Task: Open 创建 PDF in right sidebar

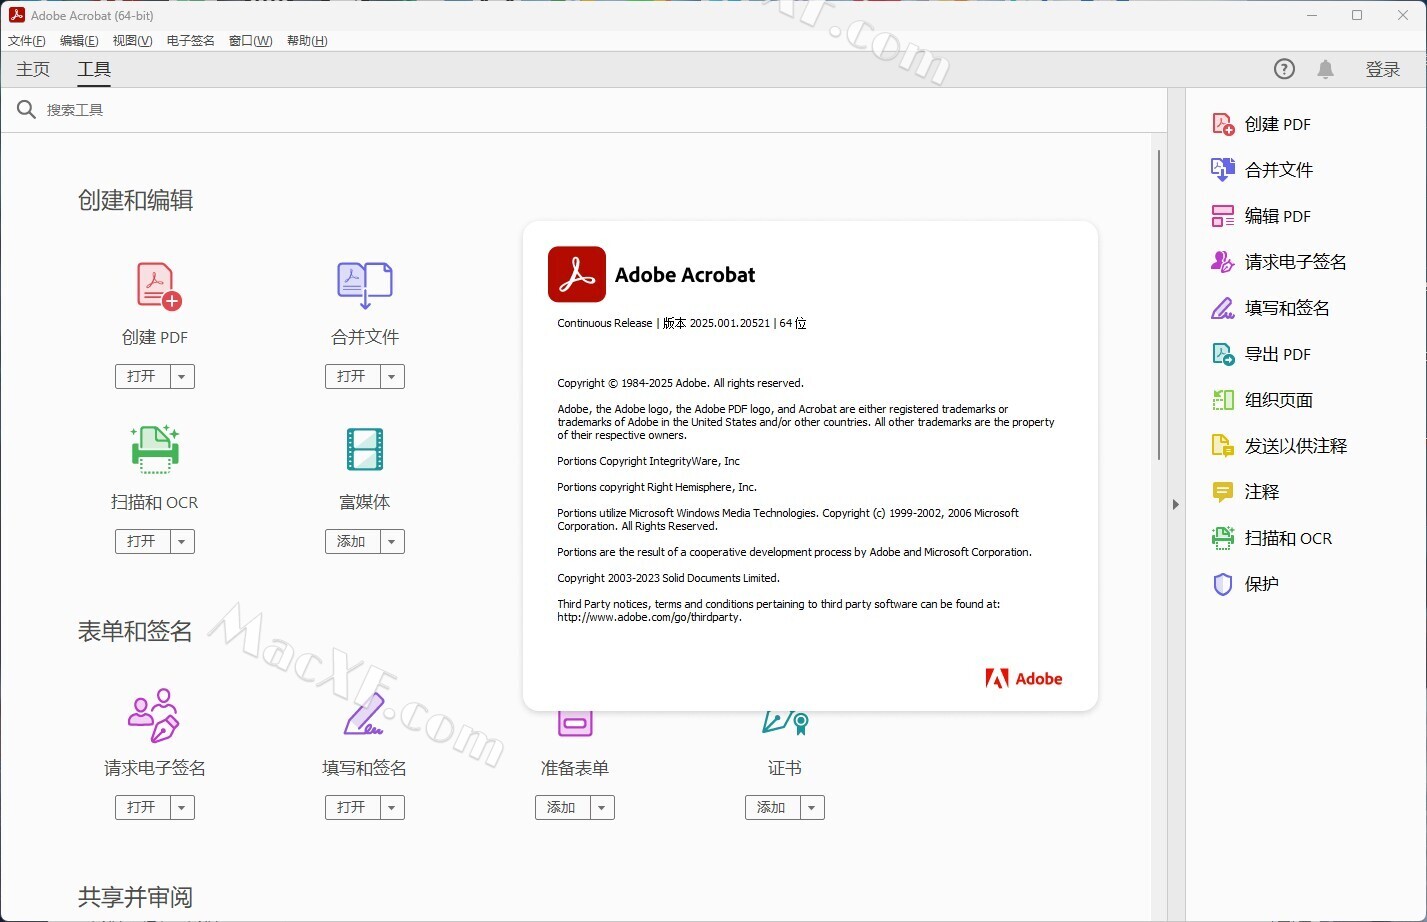Action: pos(1261,124)
